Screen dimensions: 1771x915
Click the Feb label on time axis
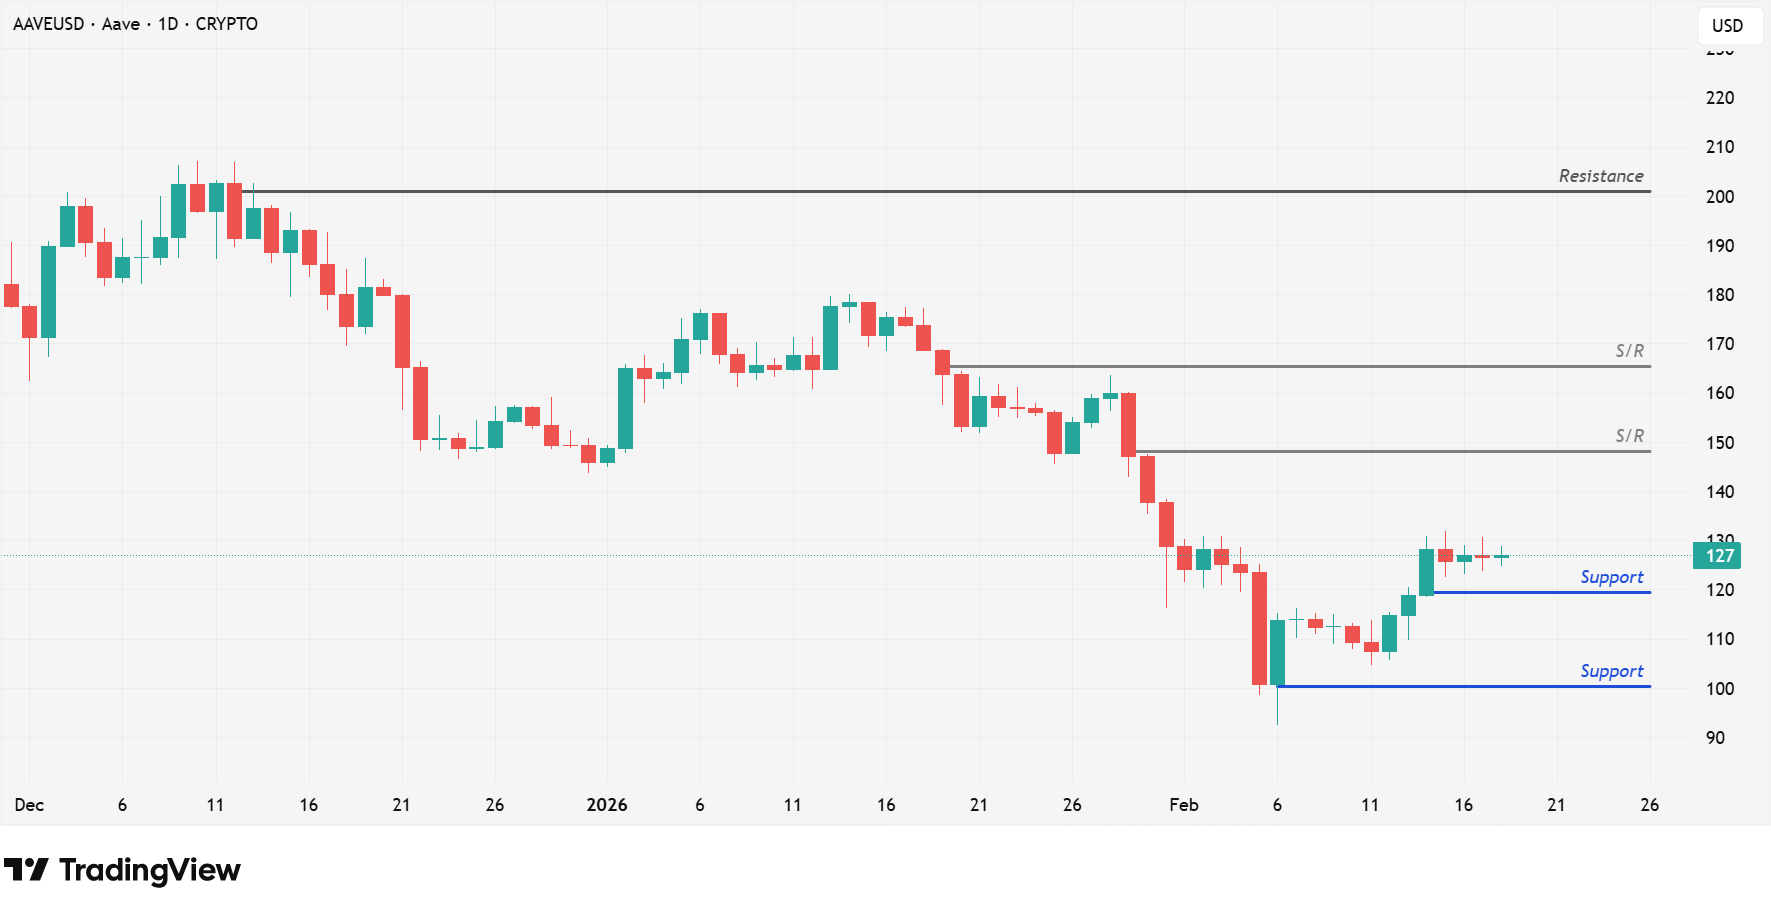[x=1183, y=805]
